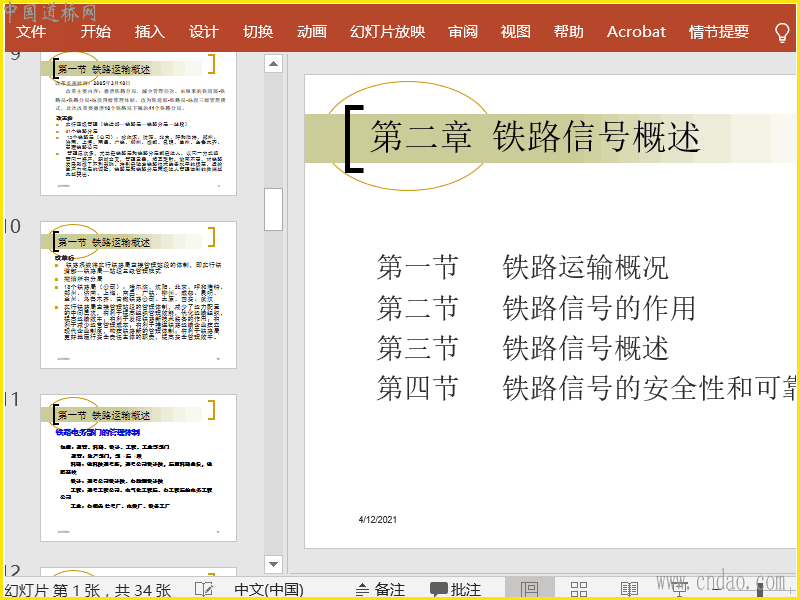This screenshot has height=600, width=800.
Task: Open the 情节提要 storyboard tab
Action: [x=719, y=32]
